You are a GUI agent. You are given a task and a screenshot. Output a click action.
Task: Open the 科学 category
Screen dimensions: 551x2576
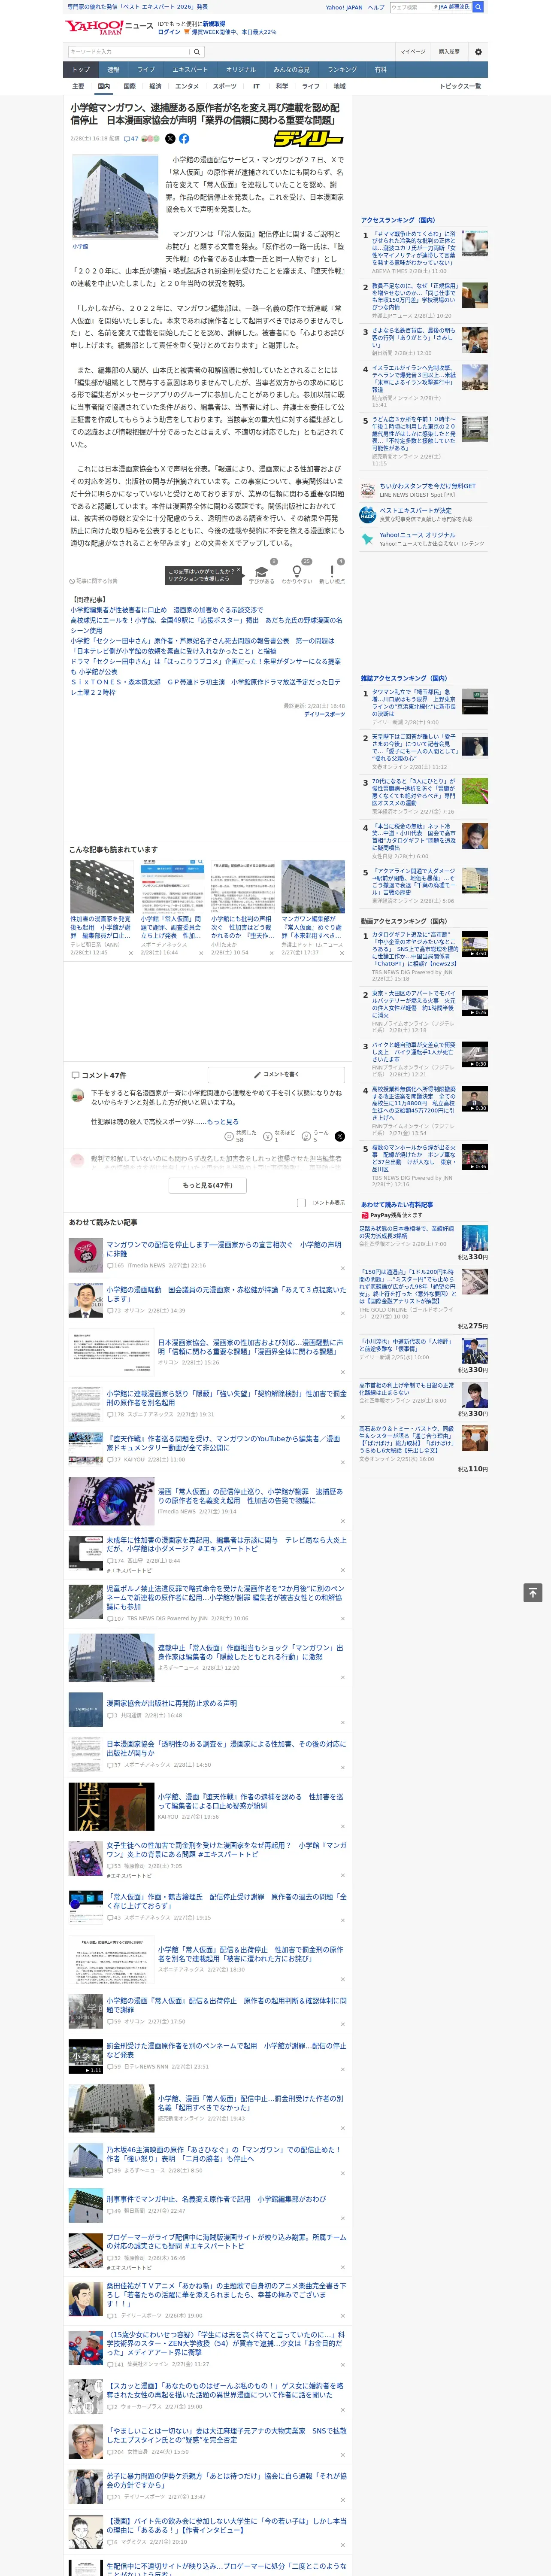coord(282,86)
